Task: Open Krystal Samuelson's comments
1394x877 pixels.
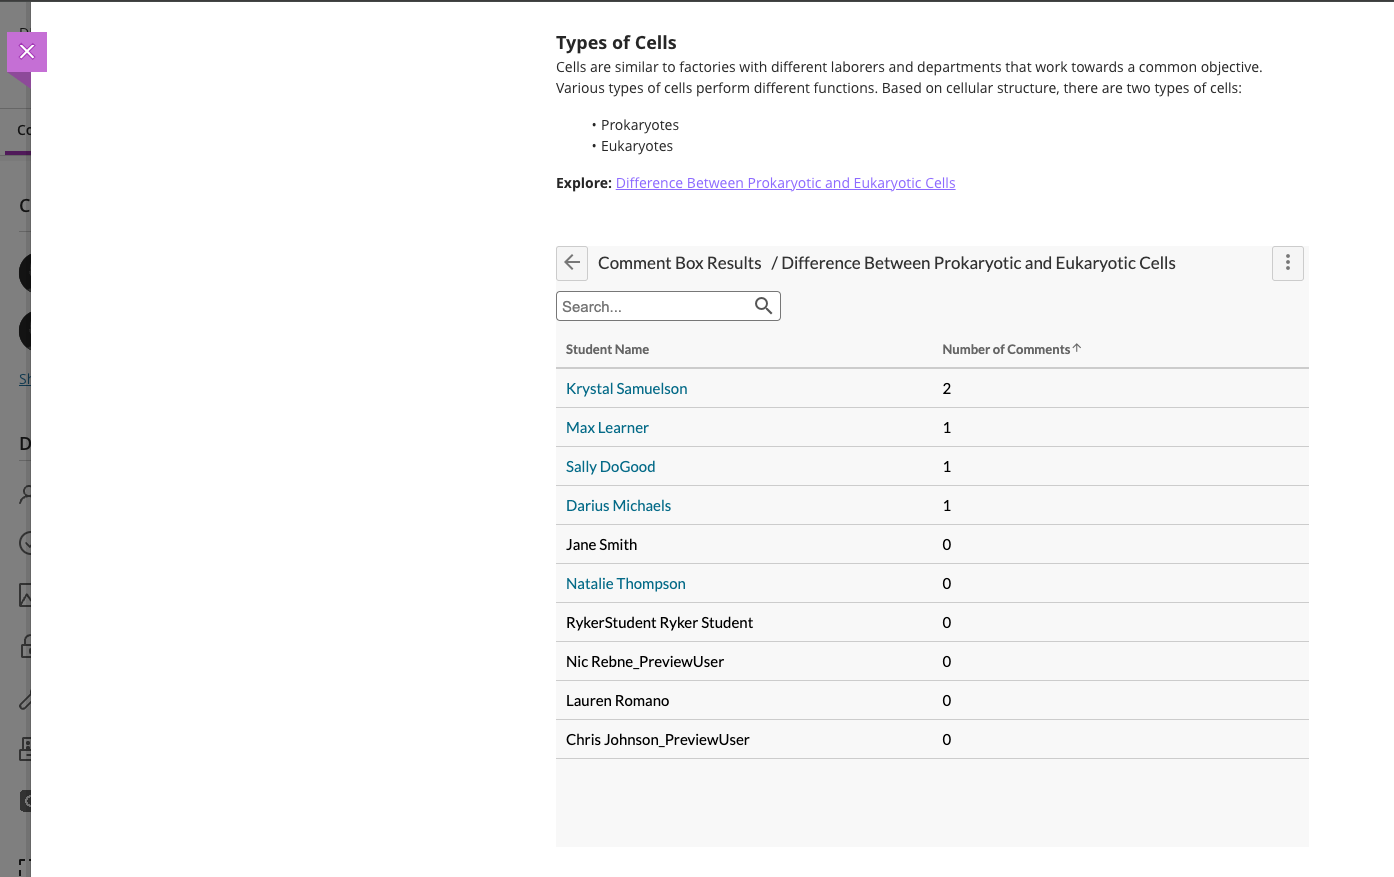Action: (626, 389)
